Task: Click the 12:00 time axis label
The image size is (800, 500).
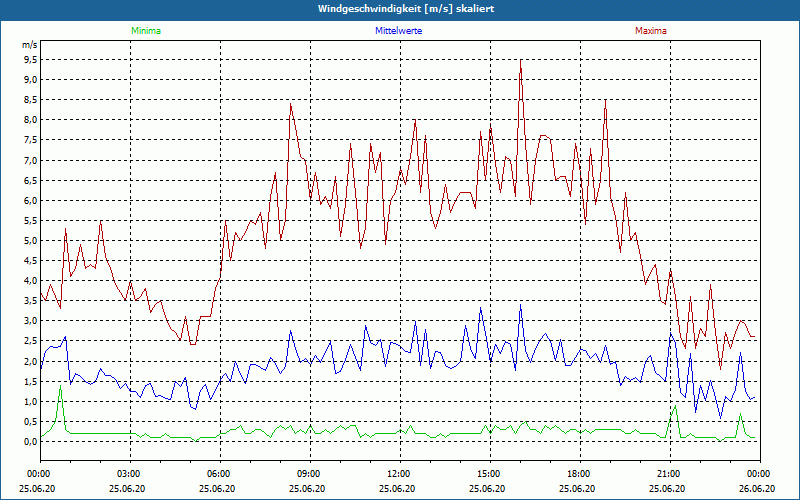Action: pyautogui.click(x=400, y=474)
